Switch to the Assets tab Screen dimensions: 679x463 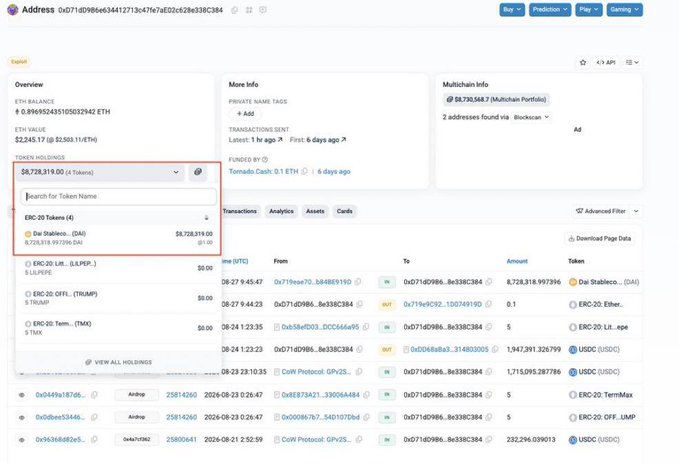pyautogui.click(x=315, y=211)
